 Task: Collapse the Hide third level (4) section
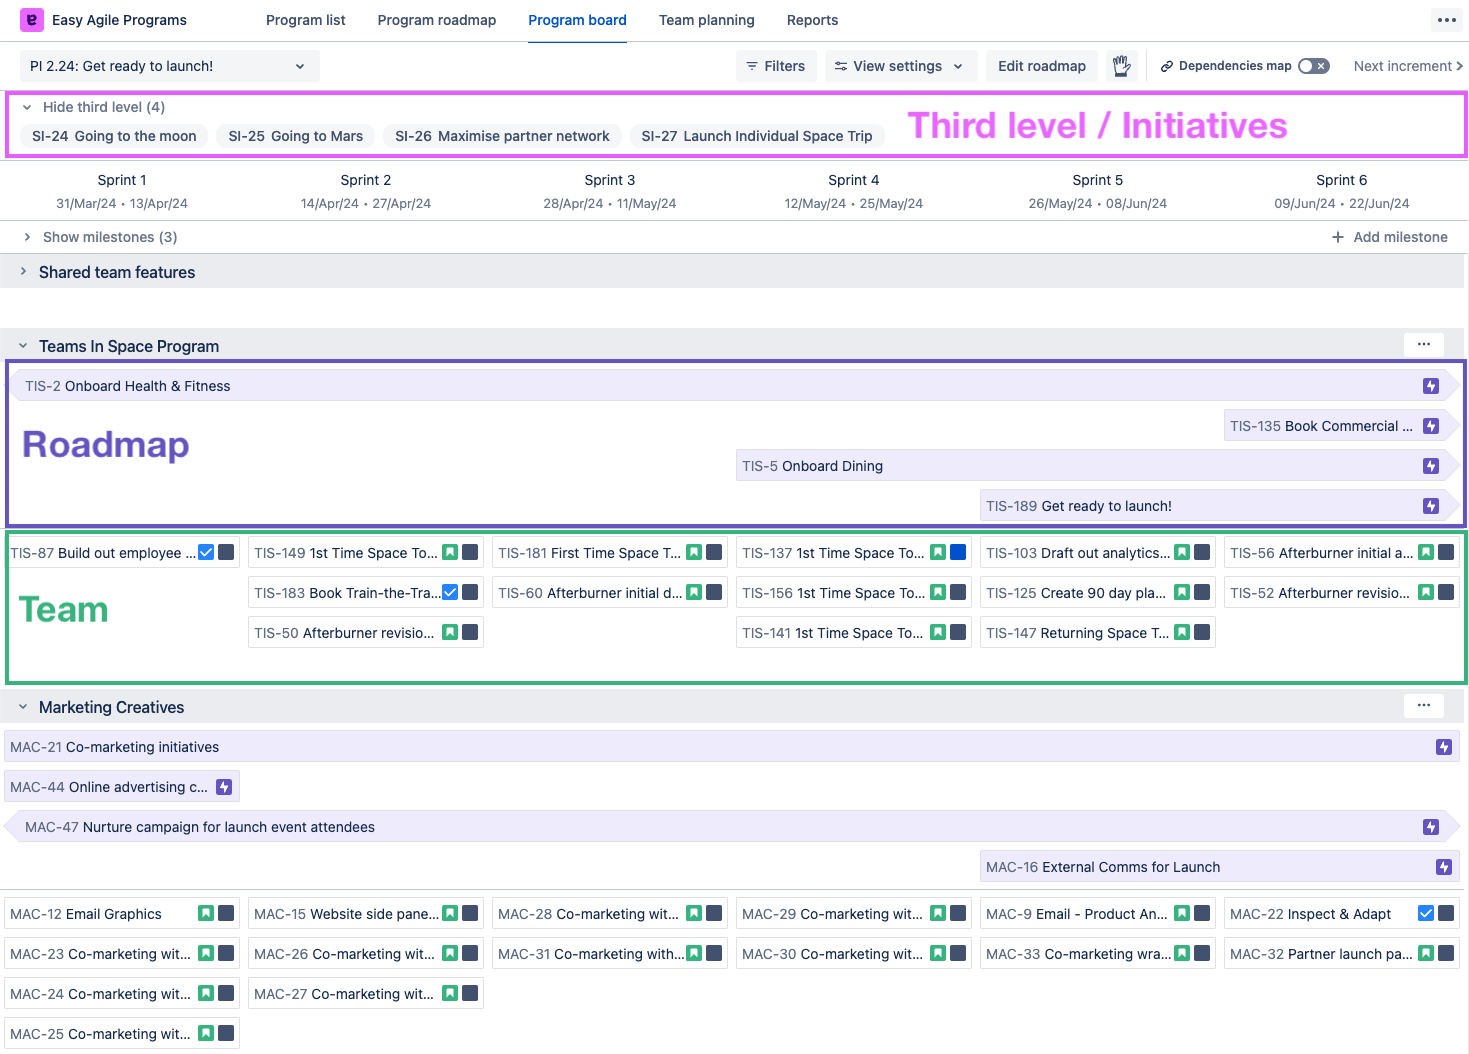click(x=94, y=107)
